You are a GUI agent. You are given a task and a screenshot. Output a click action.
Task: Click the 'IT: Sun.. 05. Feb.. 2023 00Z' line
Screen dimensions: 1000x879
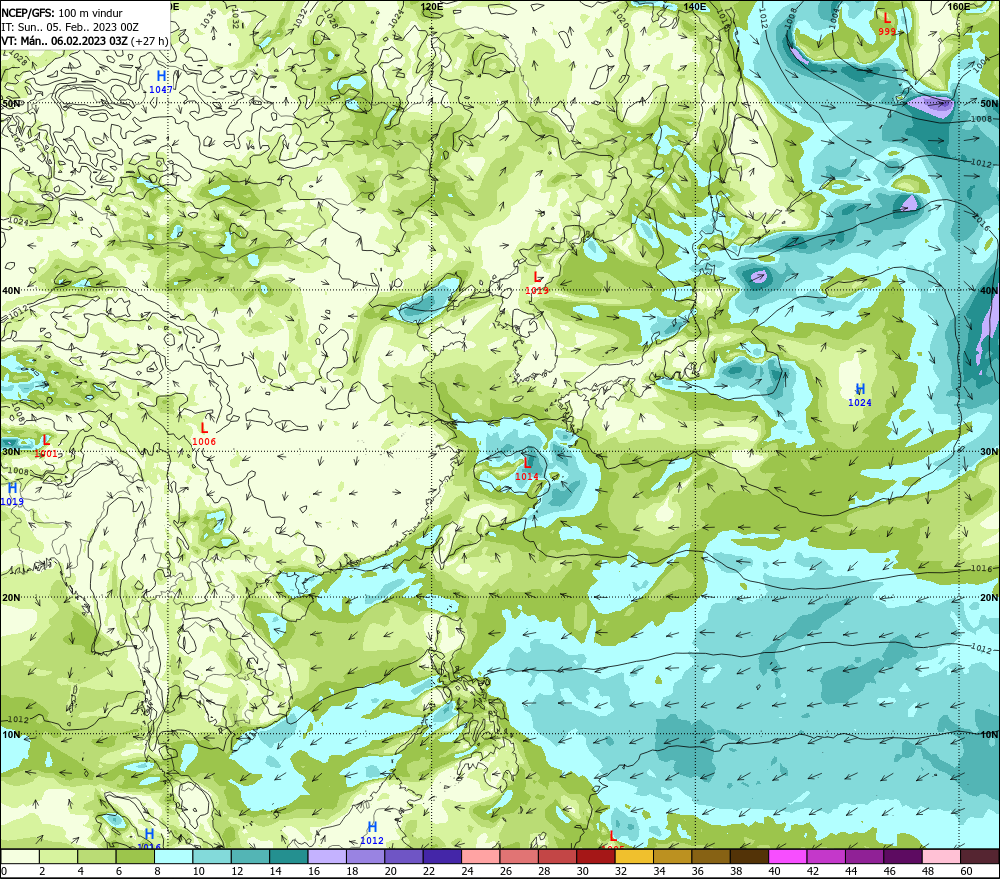[70, 27]
